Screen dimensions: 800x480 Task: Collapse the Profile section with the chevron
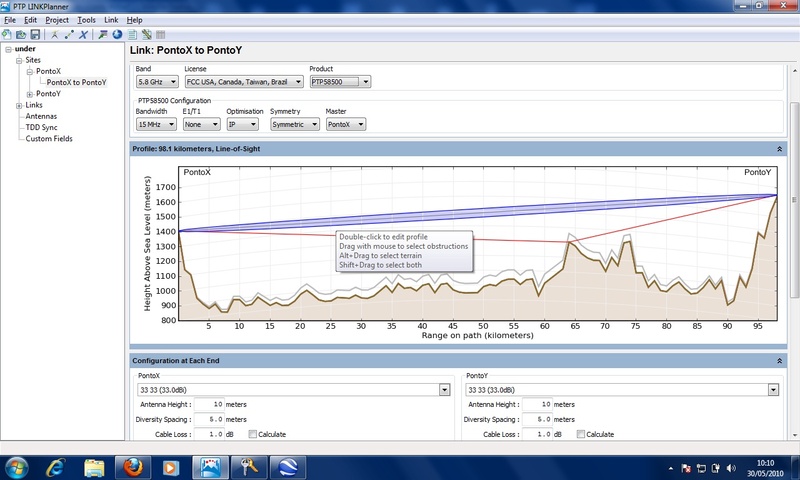point(778,148)
